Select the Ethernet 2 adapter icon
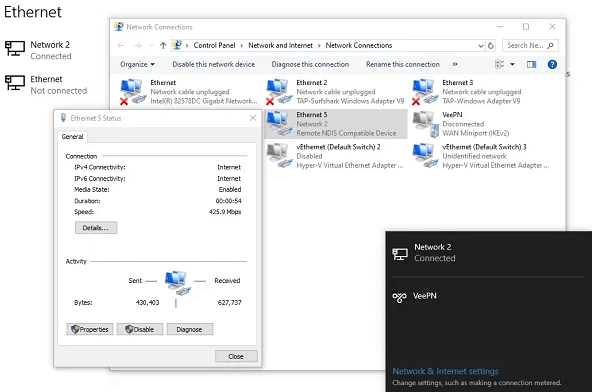593x392 pixels. click(279, 91)
